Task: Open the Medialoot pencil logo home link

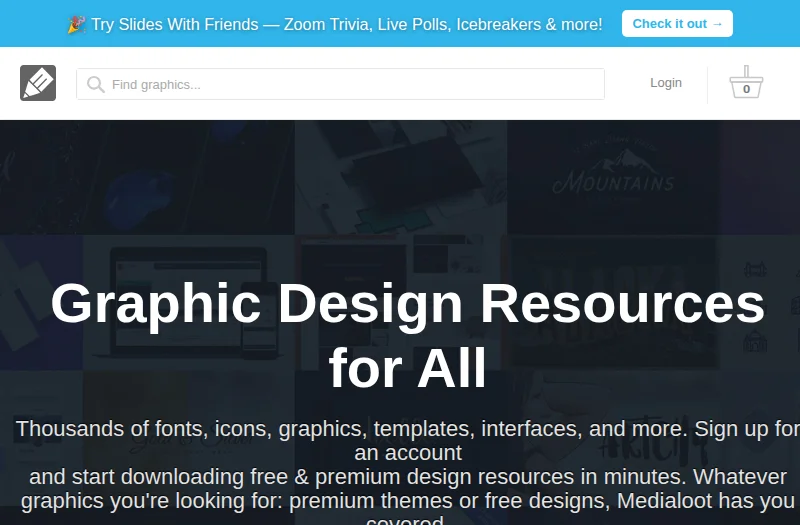Action: 38,83
